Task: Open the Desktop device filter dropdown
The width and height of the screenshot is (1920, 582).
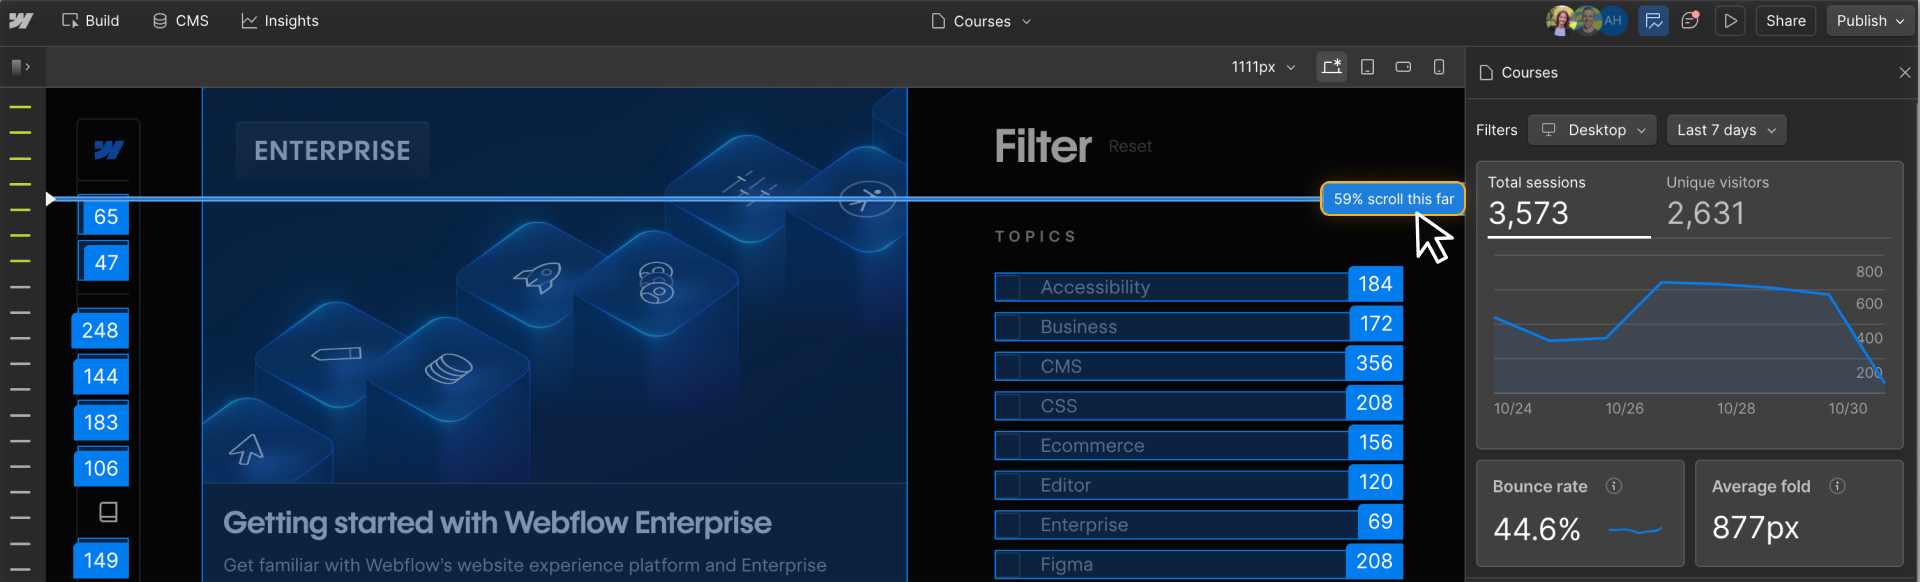Action: click(1592, 130)
